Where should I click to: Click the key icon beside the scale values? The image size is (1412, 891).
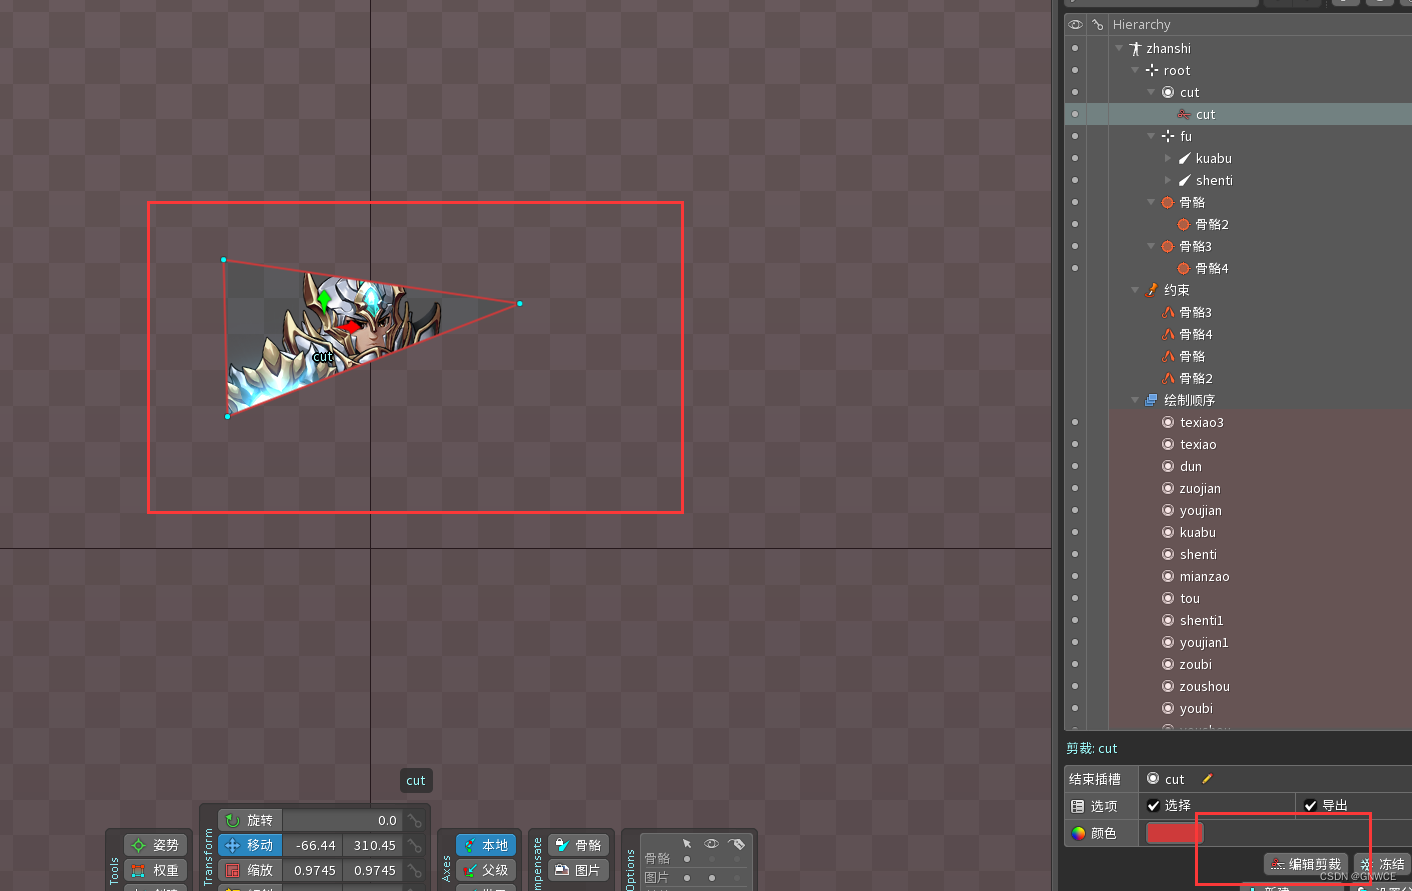415,870
